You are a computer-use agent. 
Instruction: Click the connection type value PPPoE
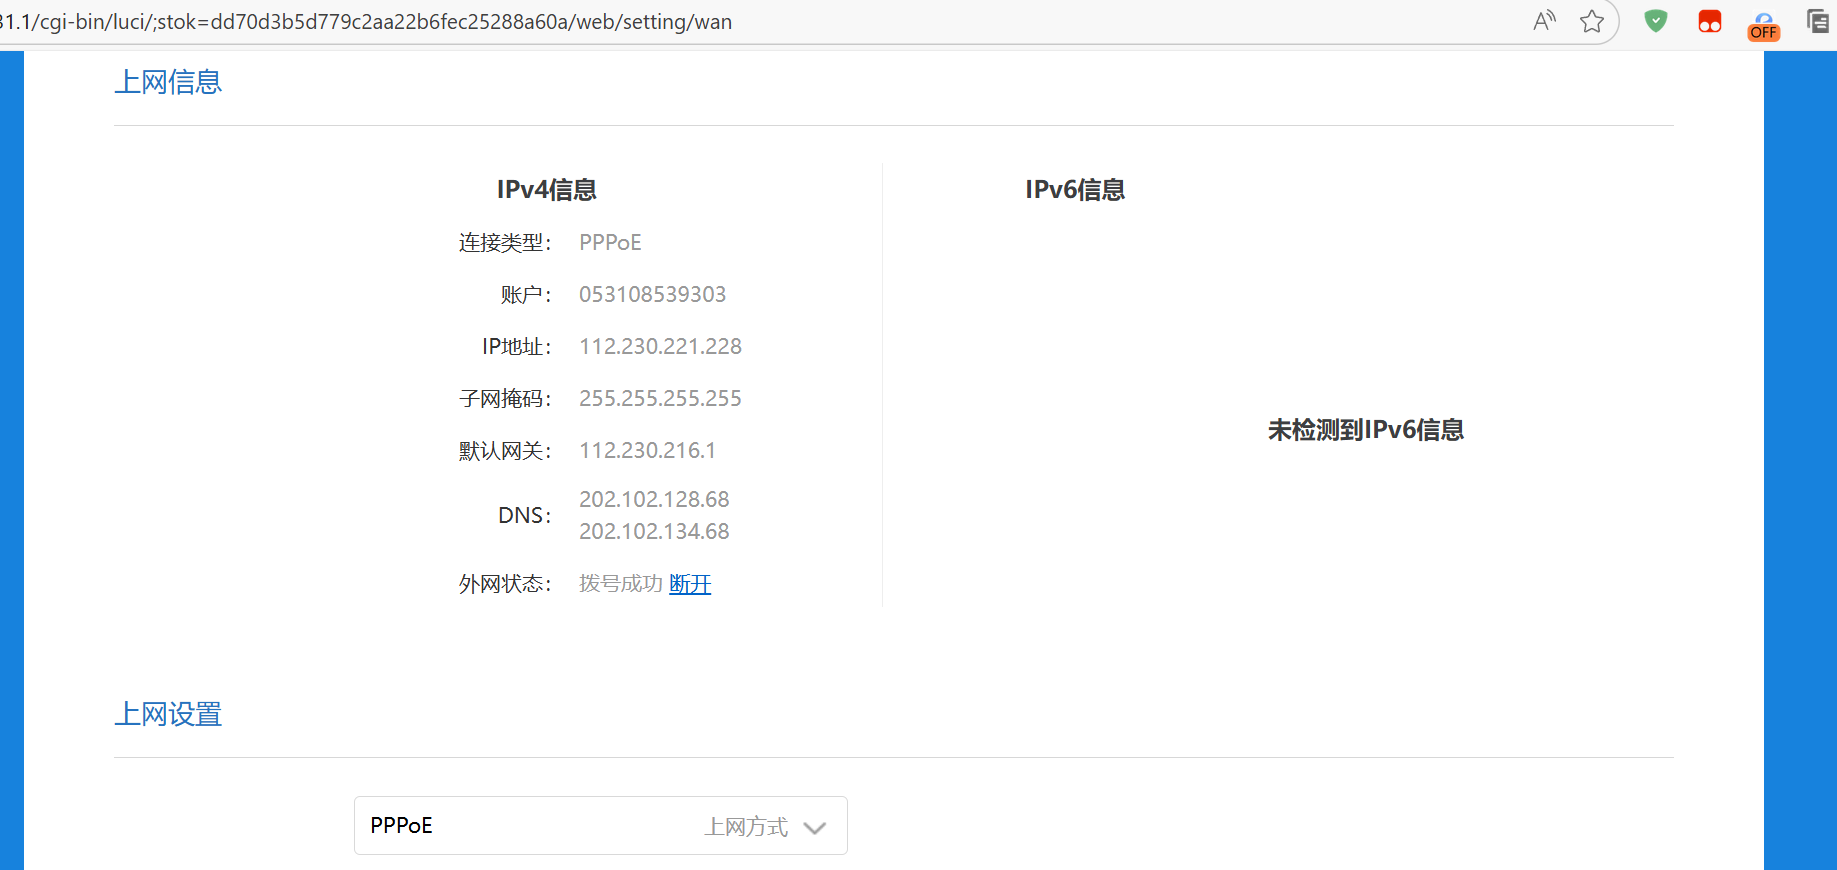pos(610,243)
